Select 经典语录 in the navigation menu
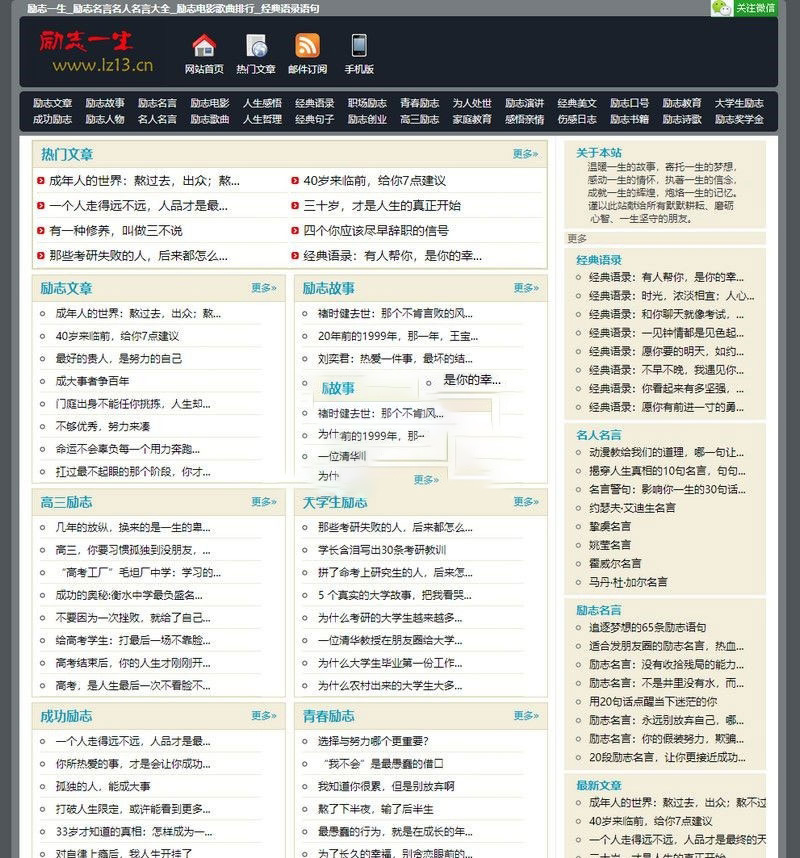 pos(313,102)
